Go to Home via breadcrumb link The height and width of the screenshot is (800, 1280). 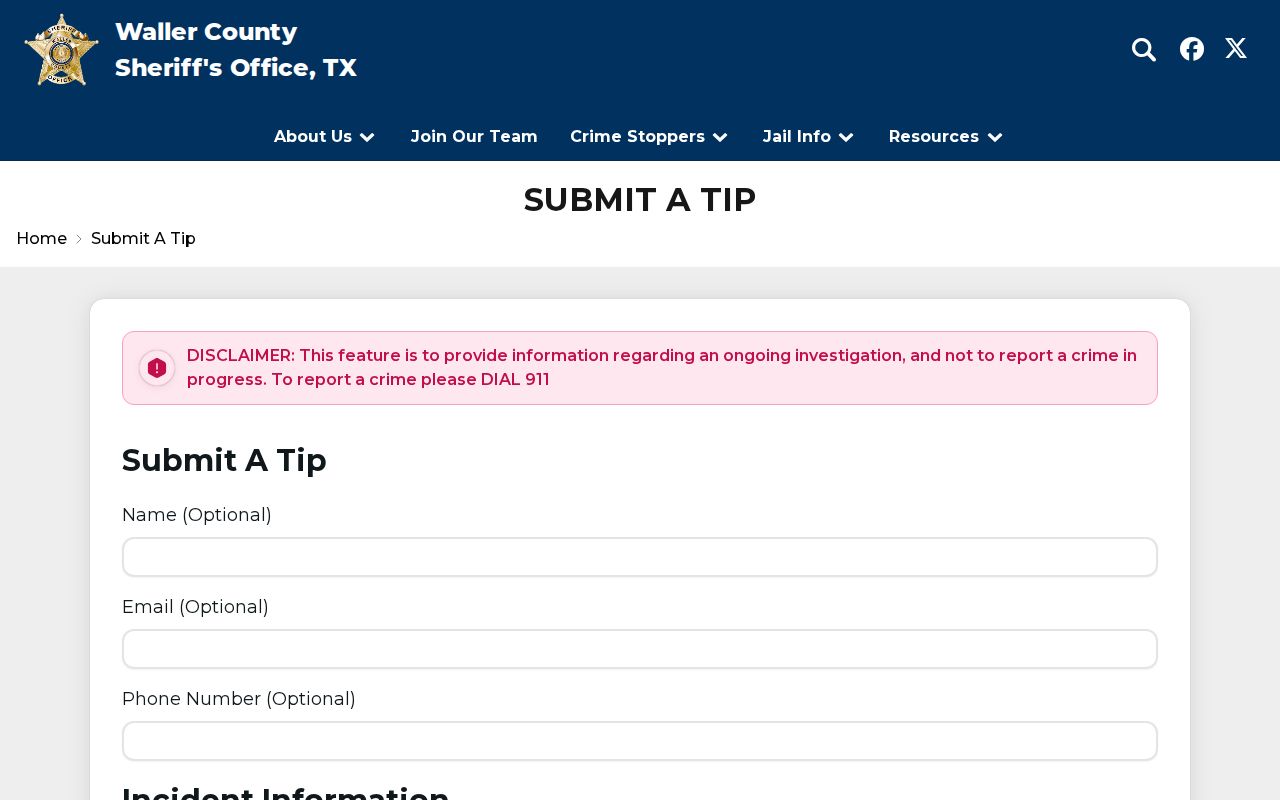click(42, 239)
